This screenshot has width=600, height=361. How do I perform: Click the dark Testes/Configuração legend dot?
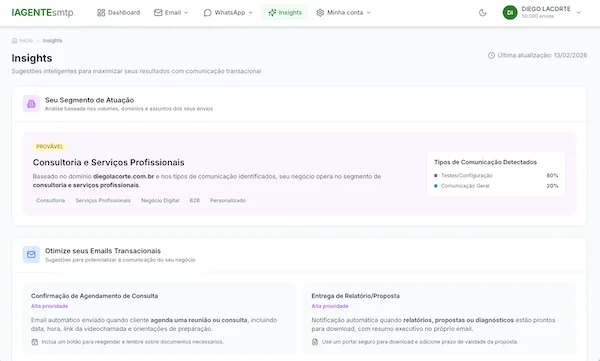(x=435, y=176)
